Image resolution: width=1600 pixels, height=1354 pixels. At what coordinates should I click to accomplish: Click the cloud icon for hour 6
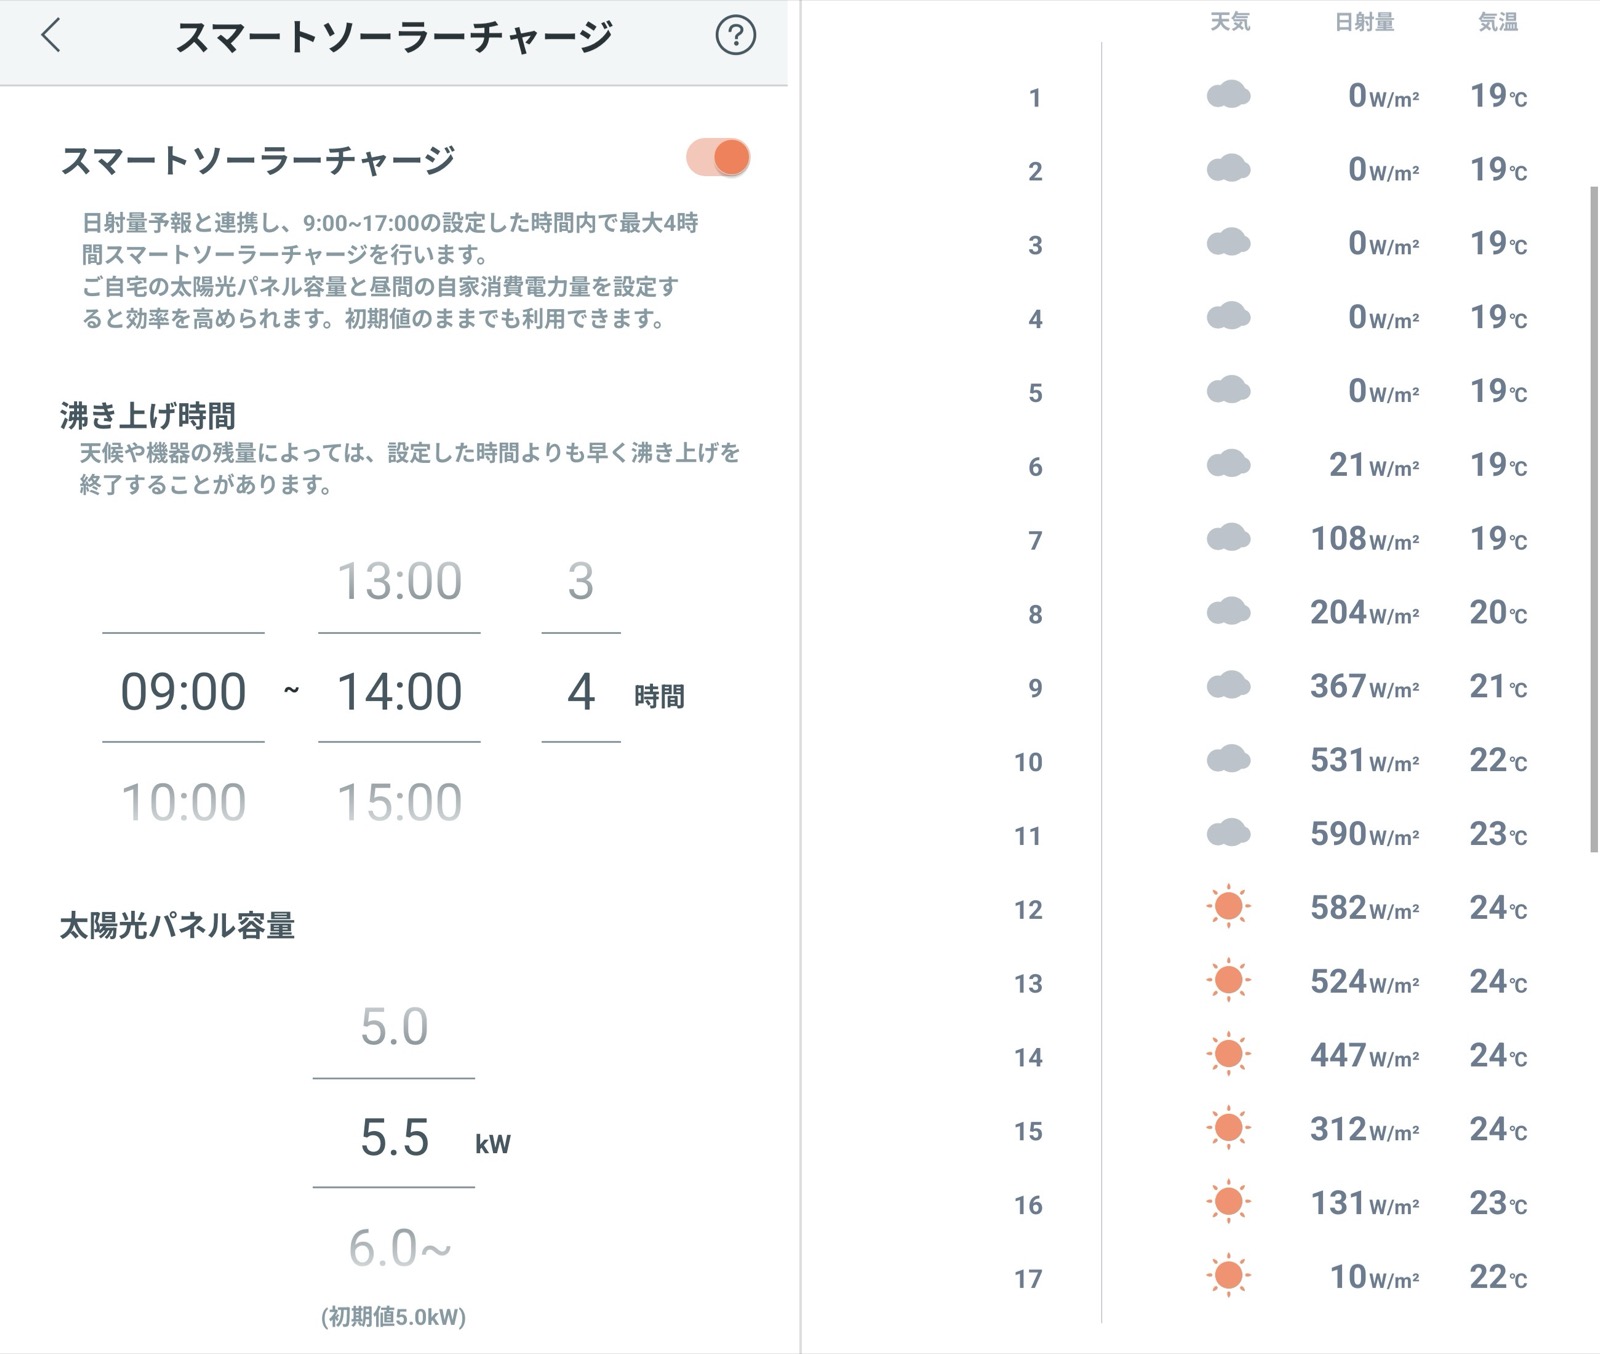(1229, 464)
